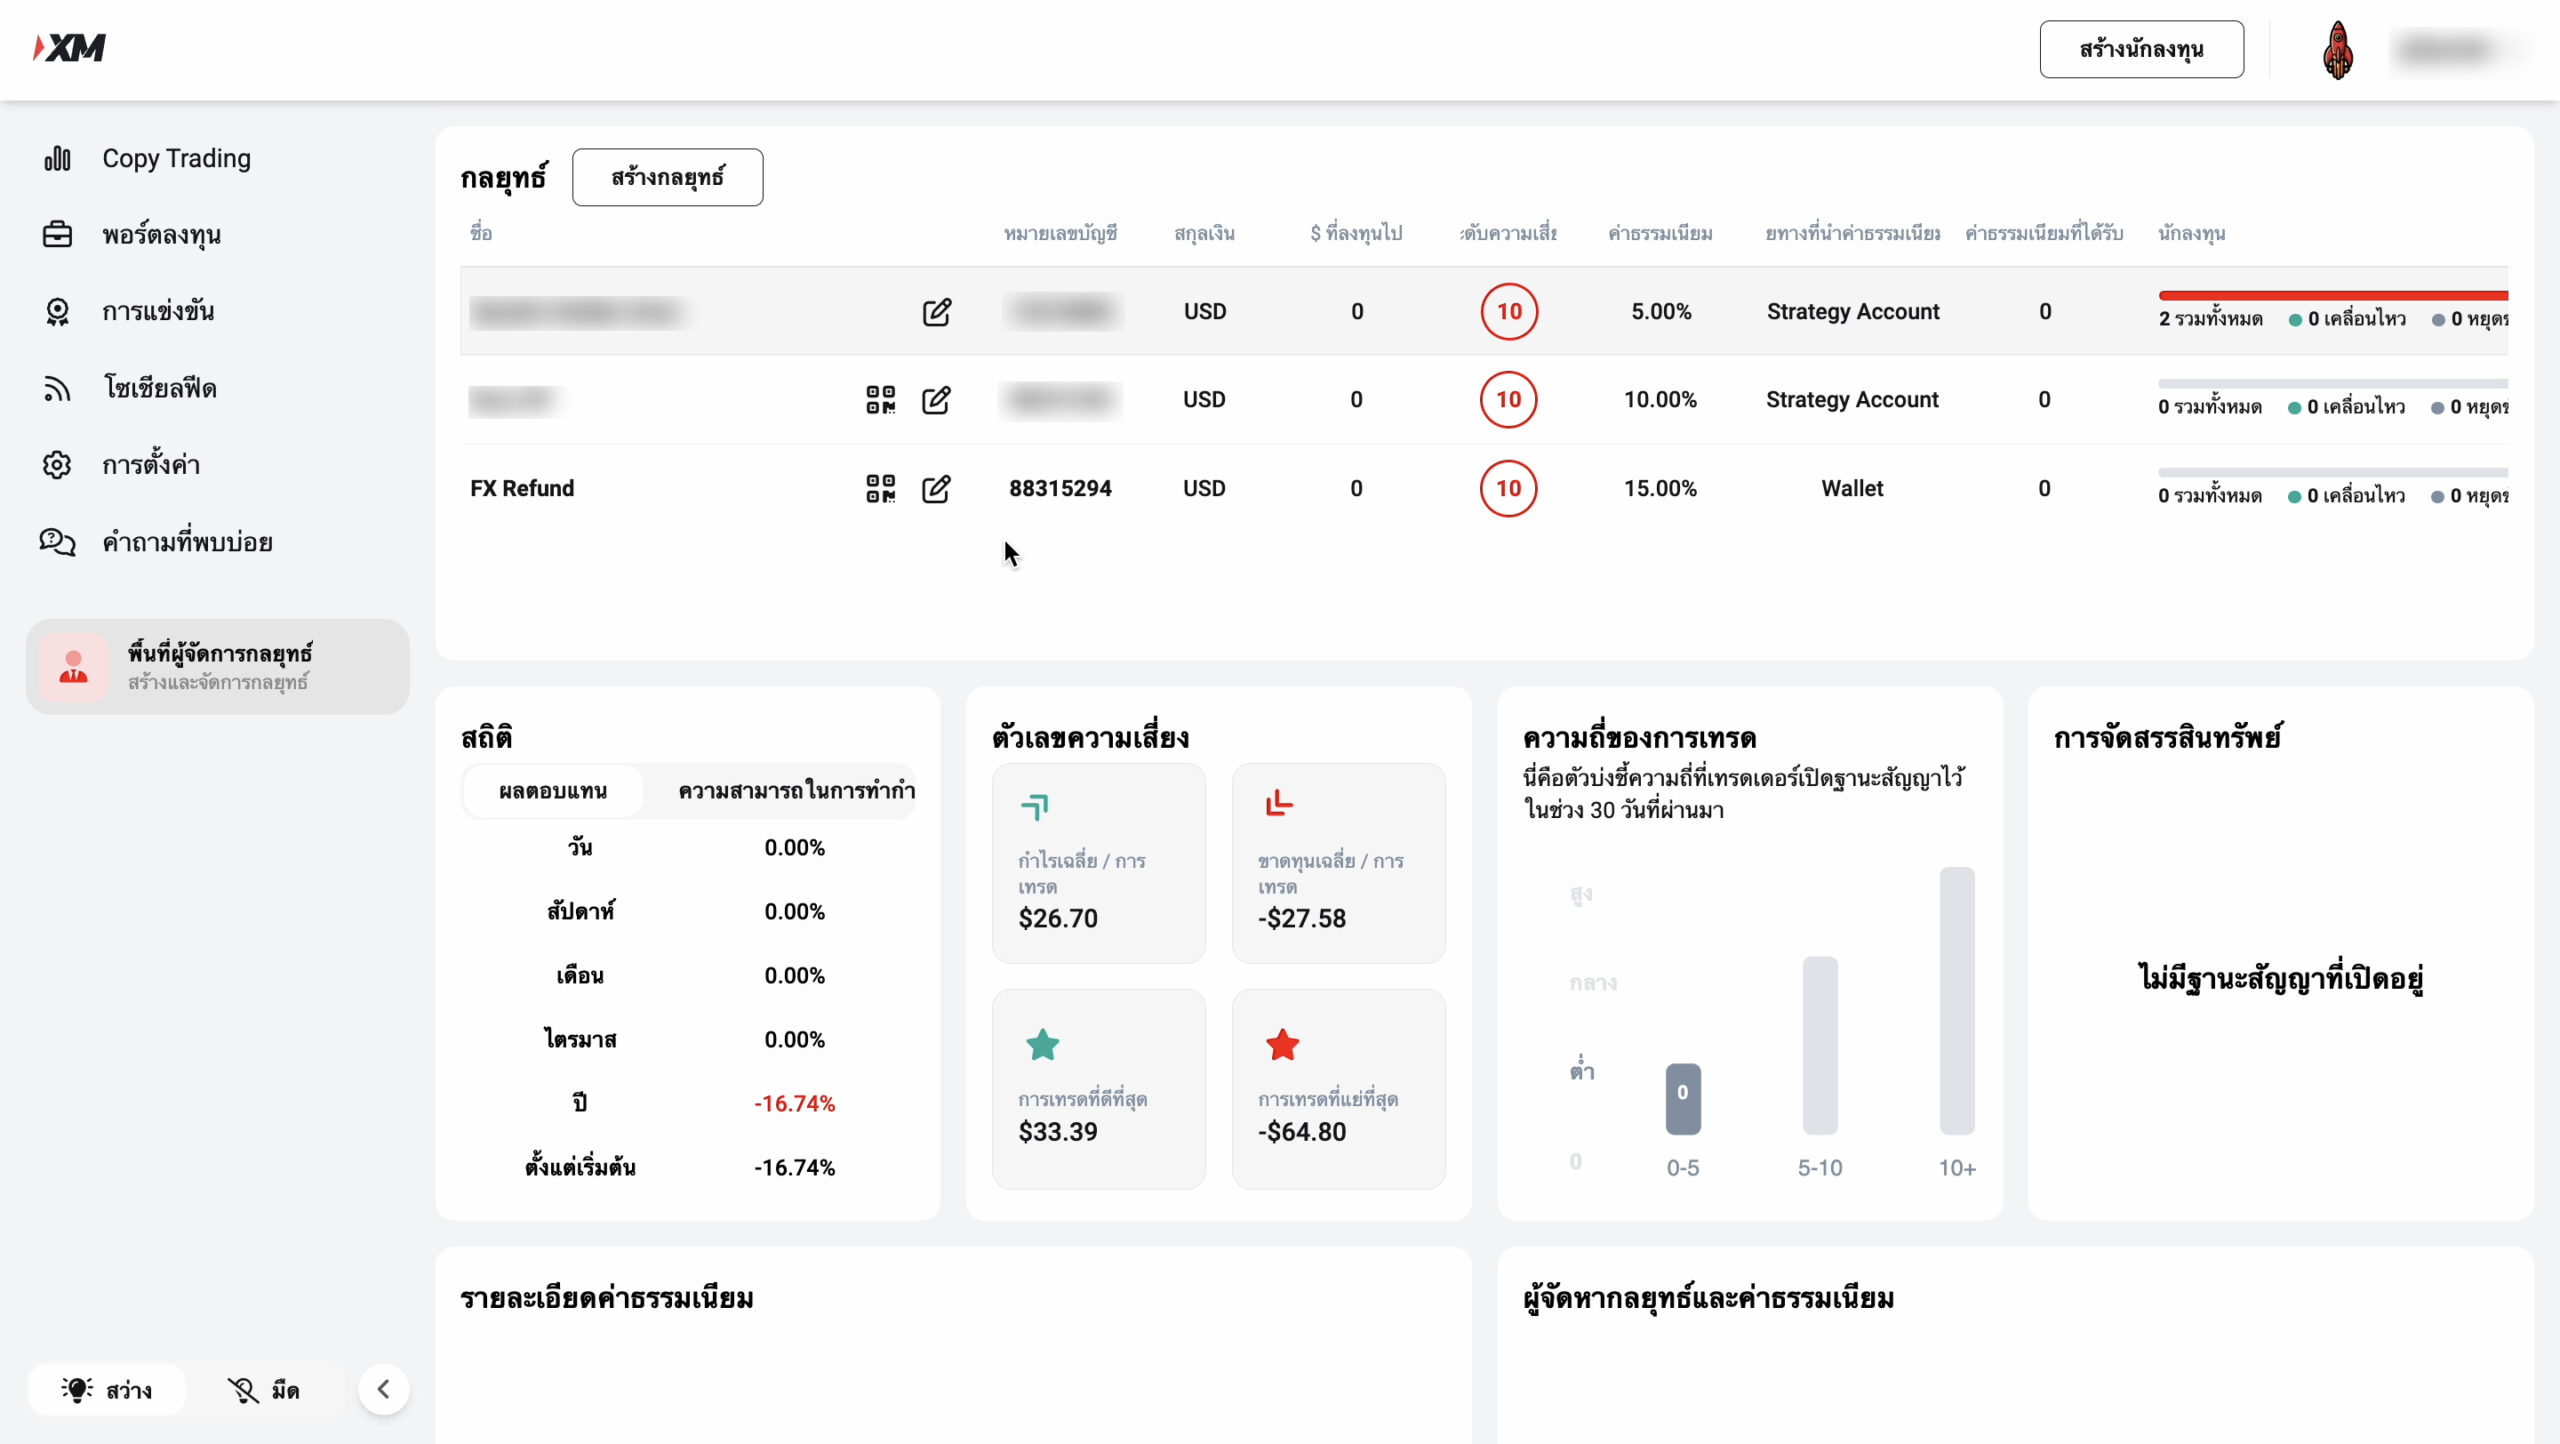Show QR code for FX Refund
2560x1444 pixels.
(x=880, y=489)
